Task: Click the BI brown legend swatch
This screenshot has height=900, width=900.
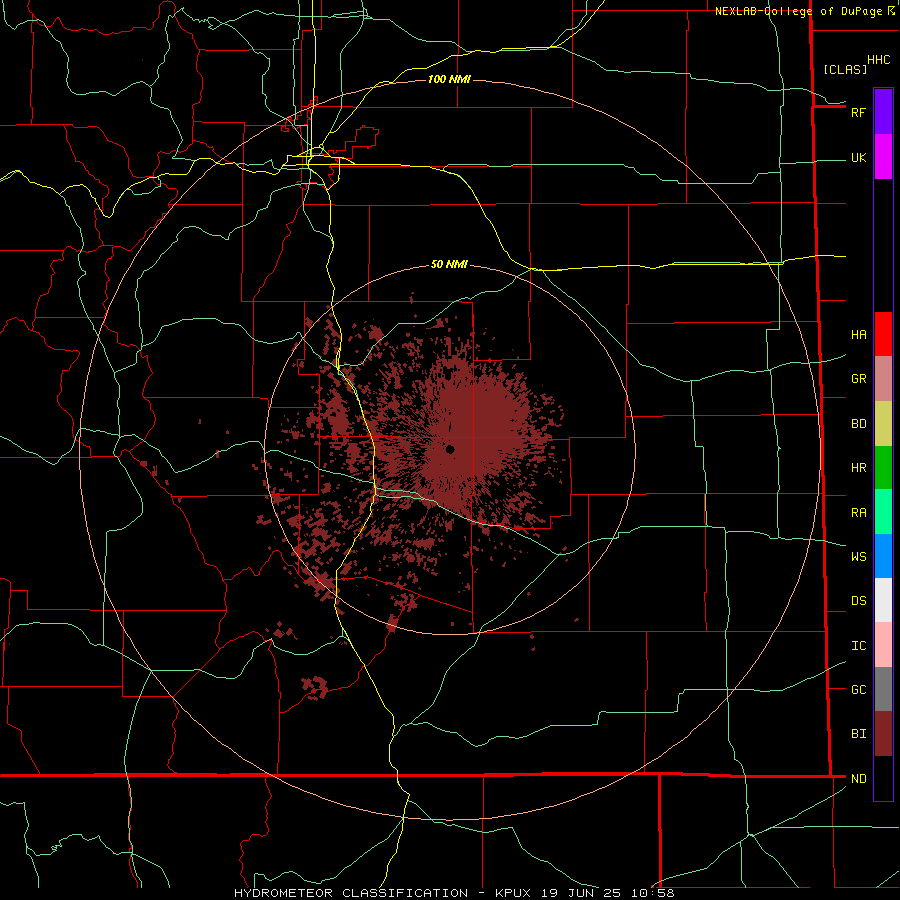Action: pyautogui.click(x=883, y=734)
